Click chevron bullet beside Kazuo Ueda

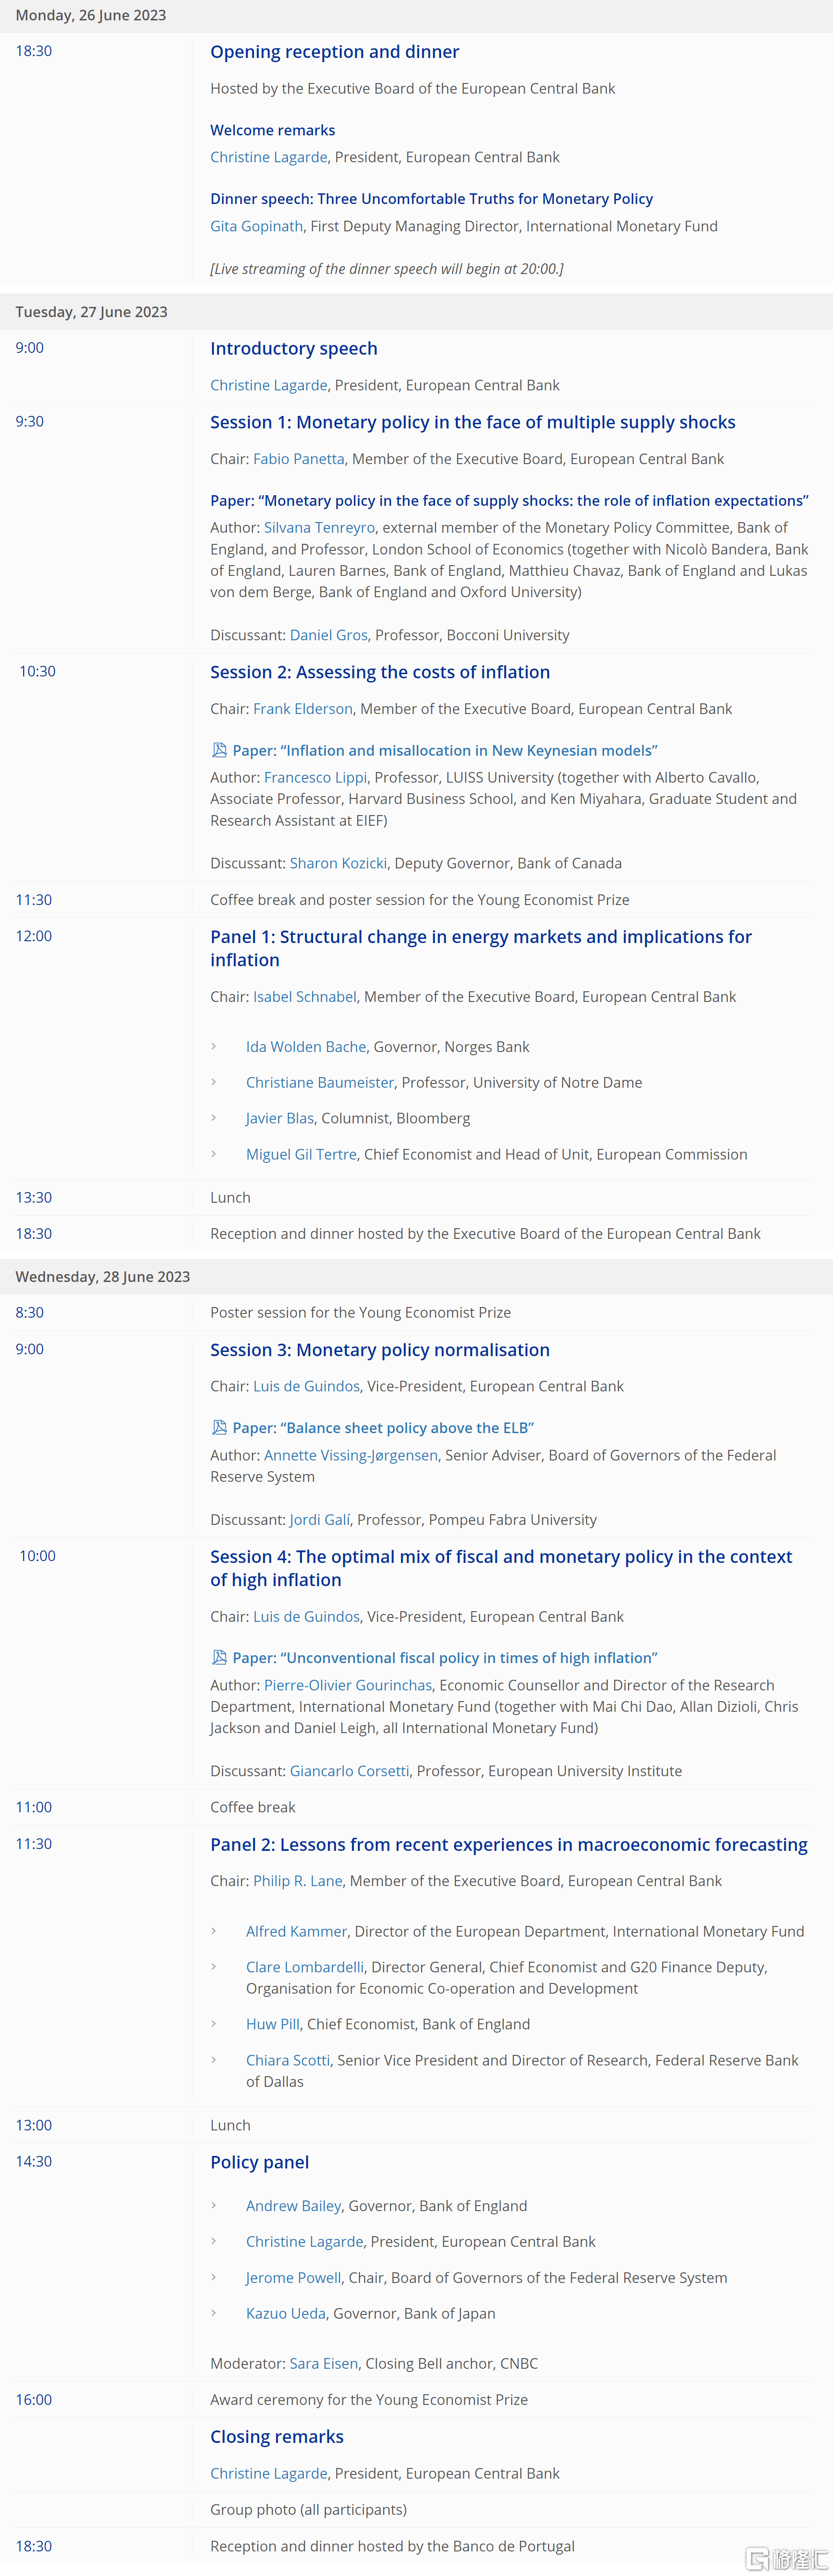[x=214, y=2313]
